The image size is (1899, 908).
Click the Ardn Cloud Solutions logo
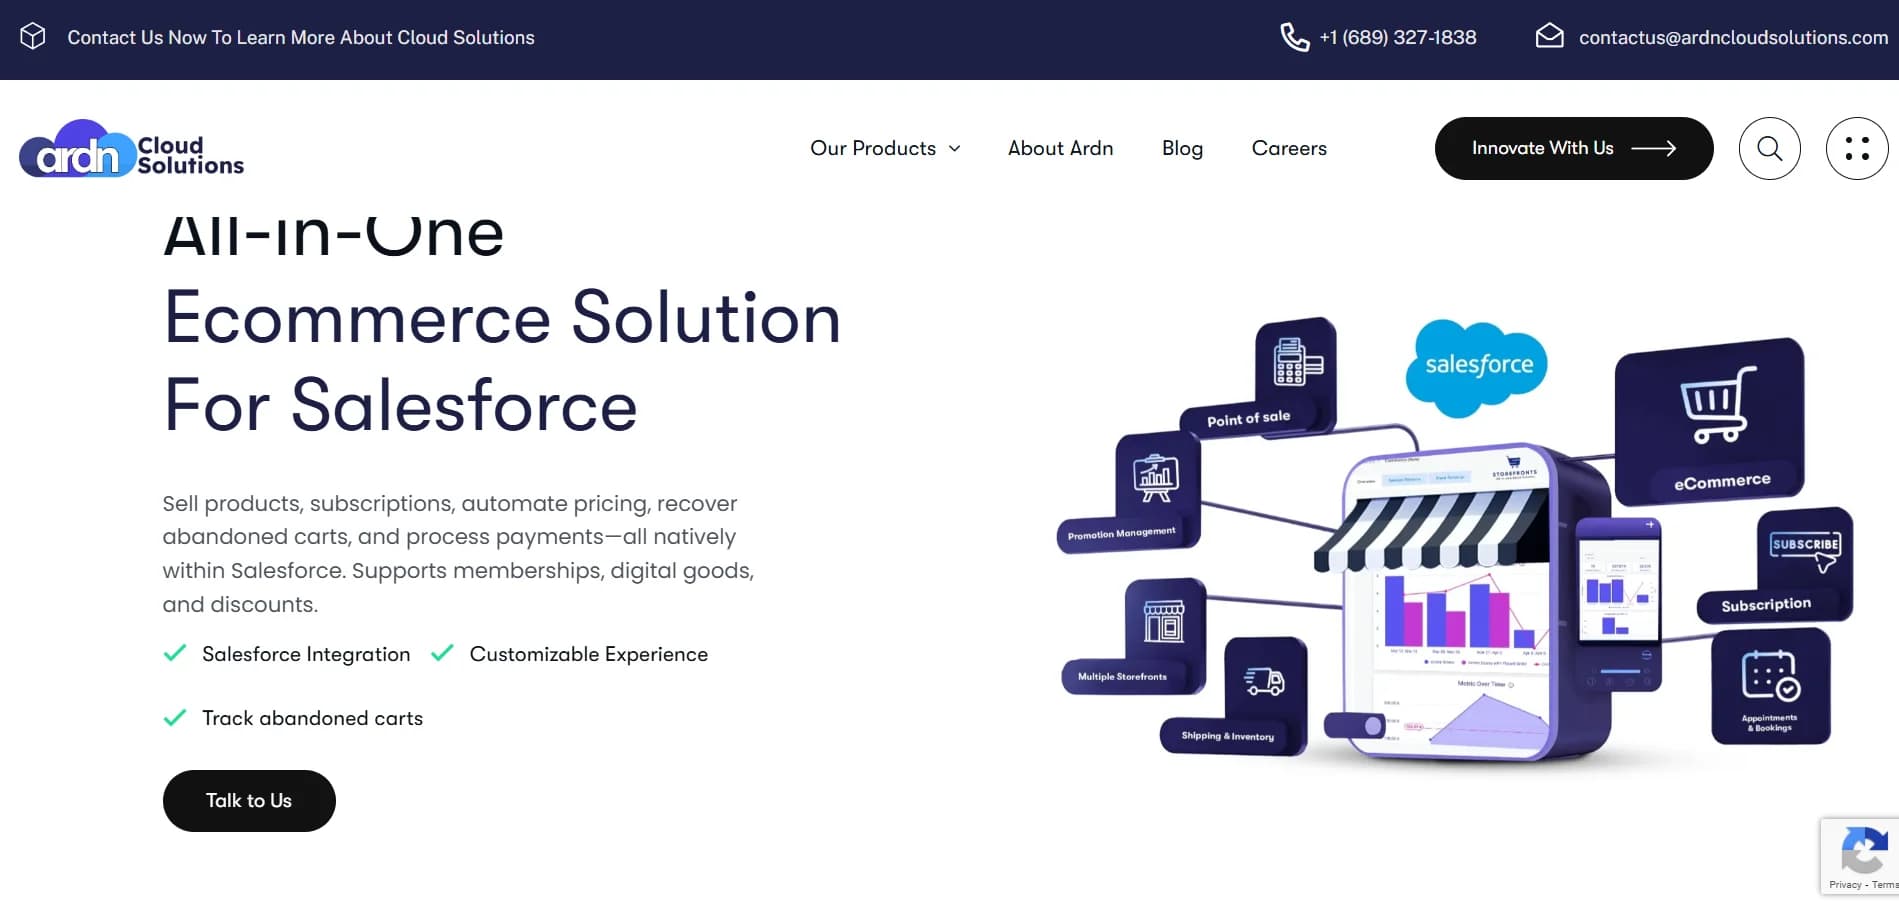(130, 150)
